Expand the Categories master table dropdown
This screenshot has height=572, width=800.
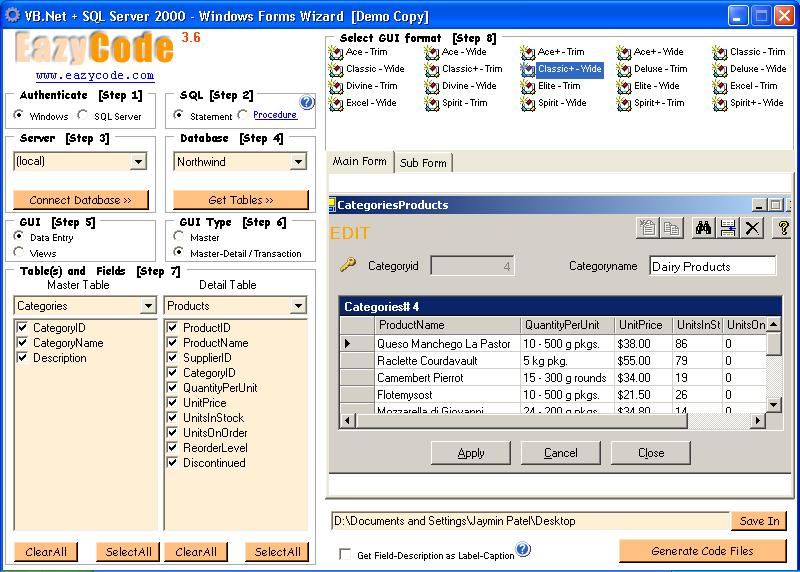click(148, 306)
